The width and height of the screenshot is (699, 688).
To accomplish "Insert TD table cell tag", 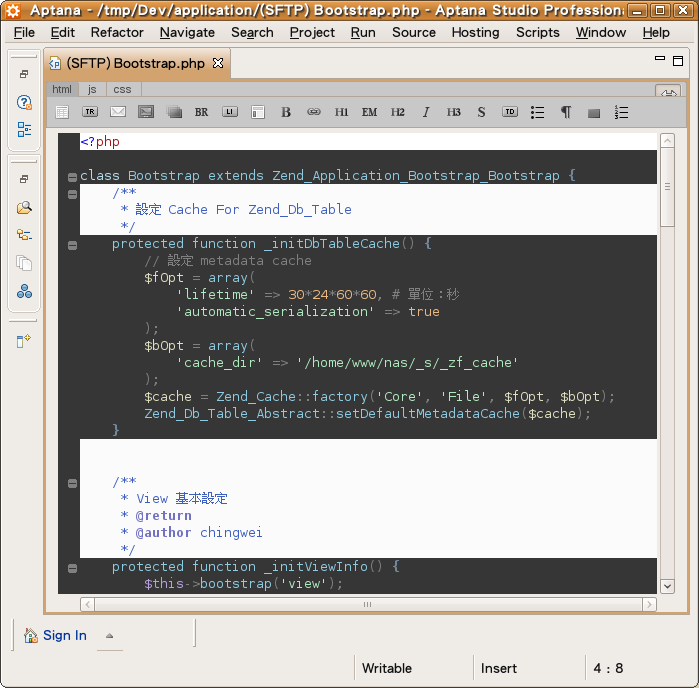I will [x=510, y=112].
